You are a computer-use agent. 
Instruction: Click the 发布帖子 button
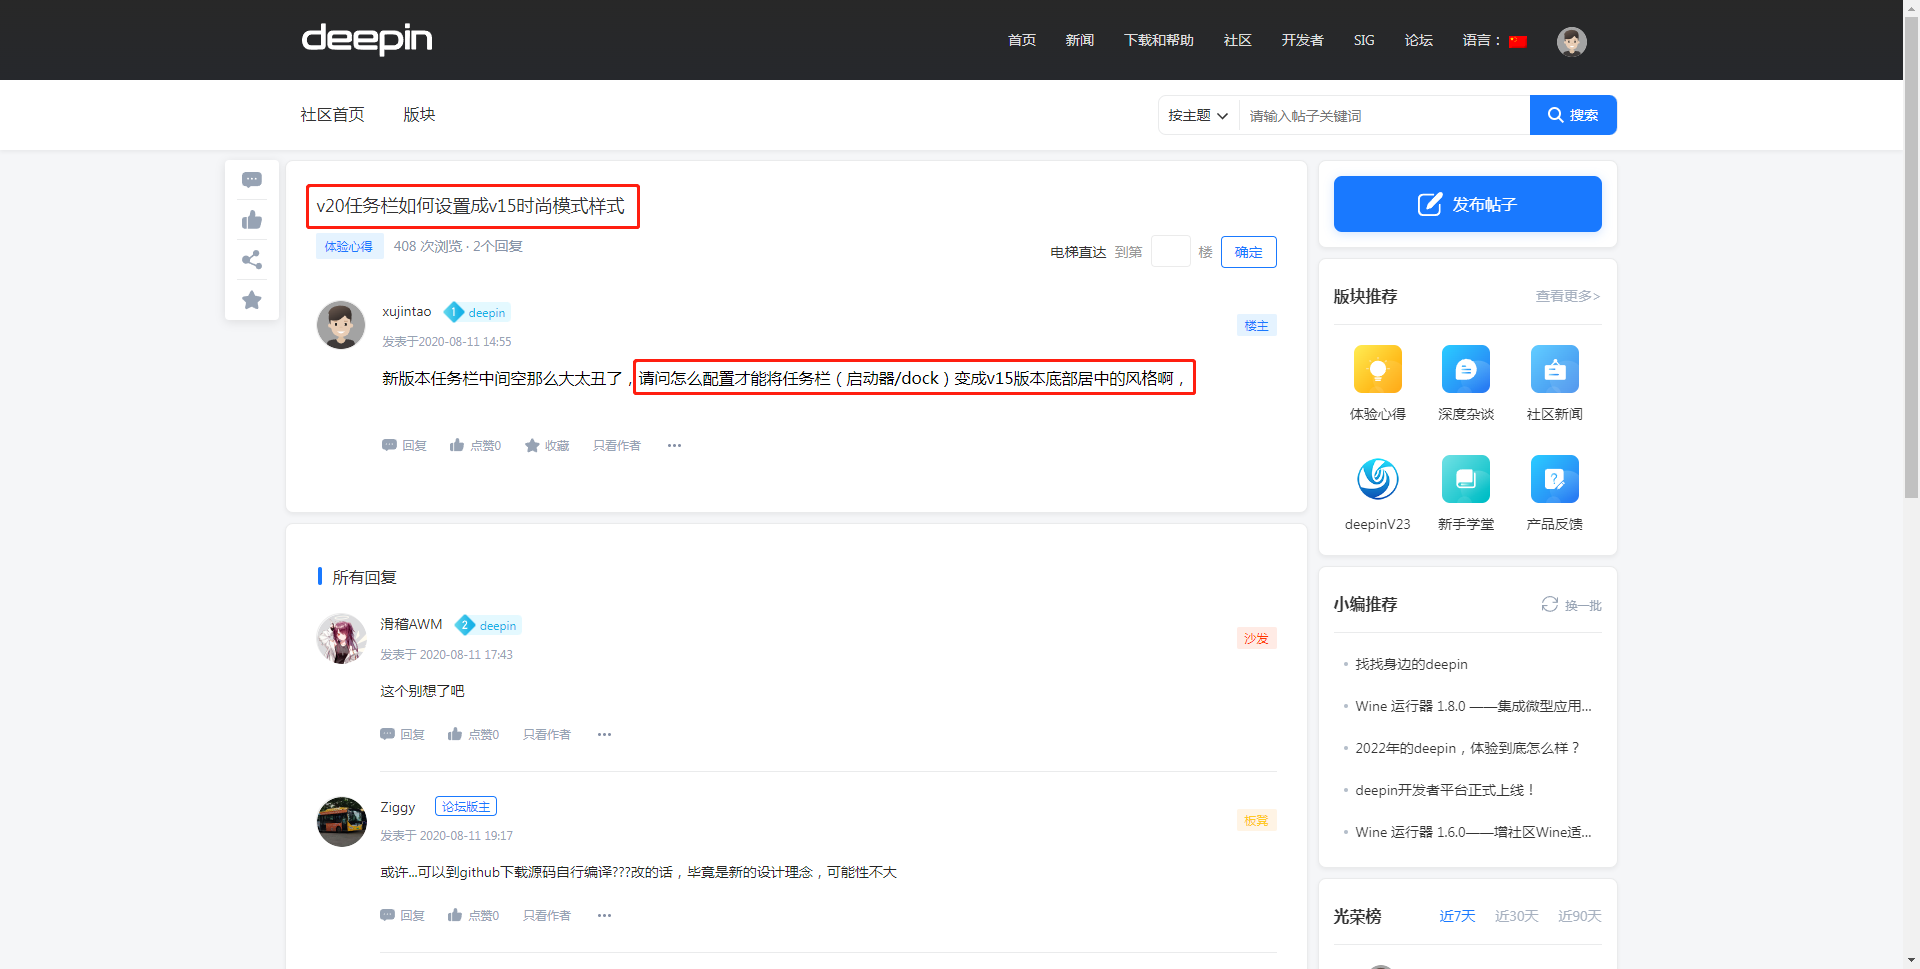click(x=1468, y=204)
